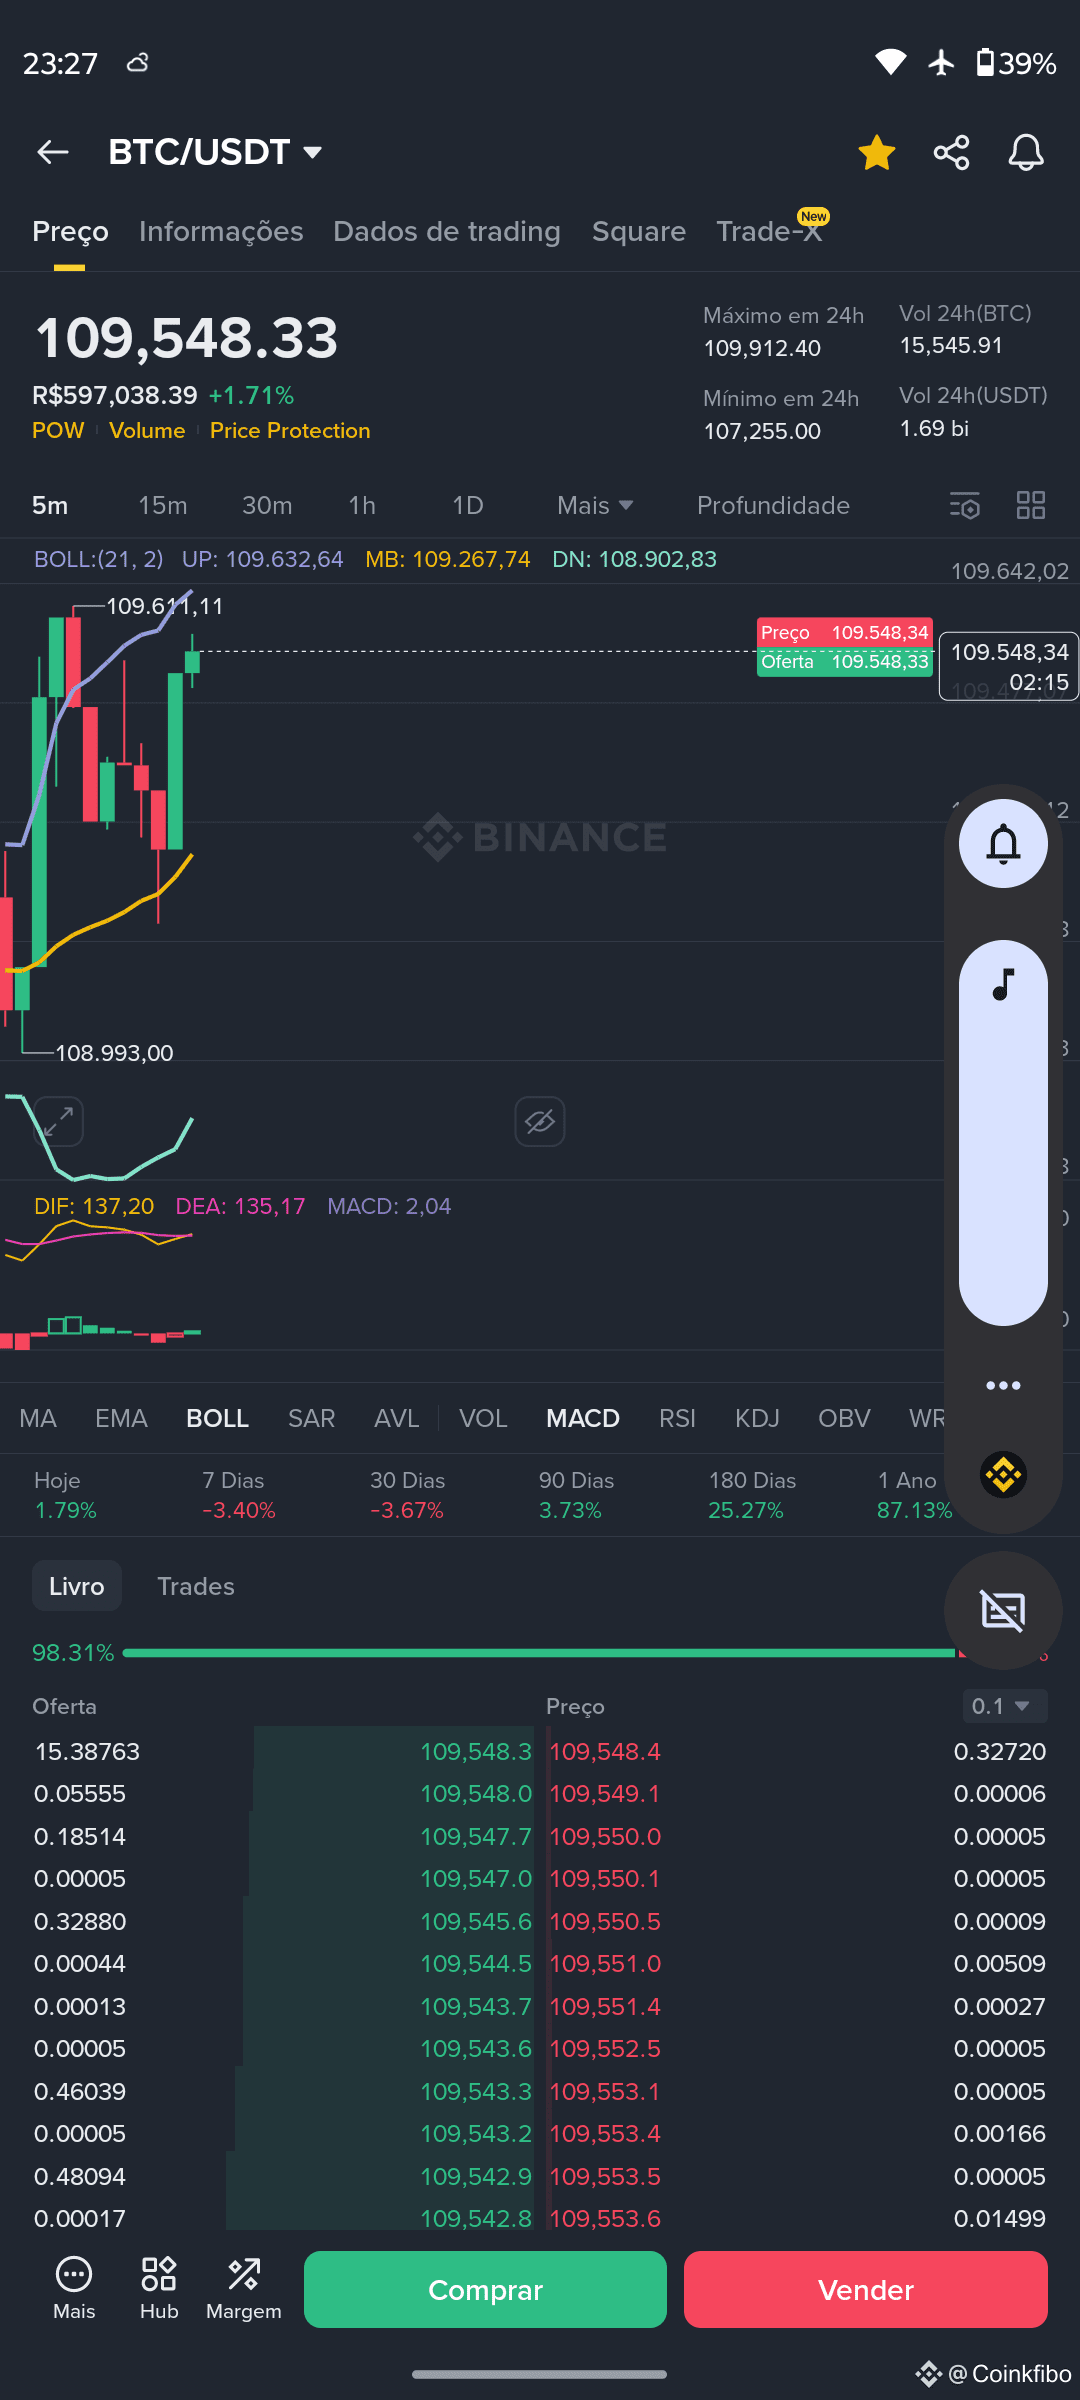
Task: Toggle the AVL indicator
Action: pos(396,1418)
